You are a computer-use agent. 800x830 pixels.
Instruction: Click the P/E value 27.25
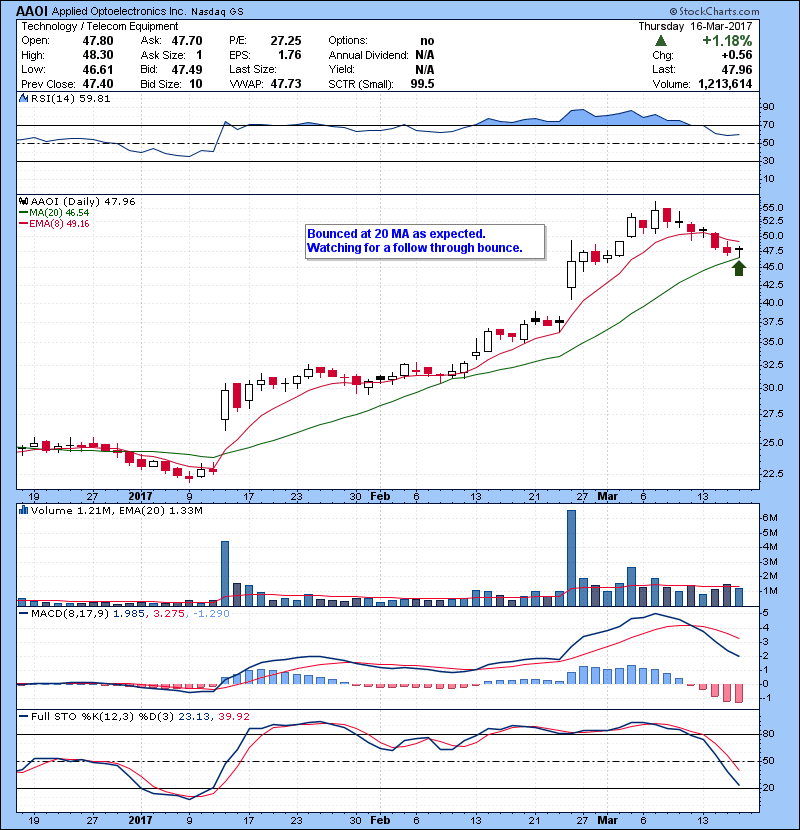pos(286,41)
